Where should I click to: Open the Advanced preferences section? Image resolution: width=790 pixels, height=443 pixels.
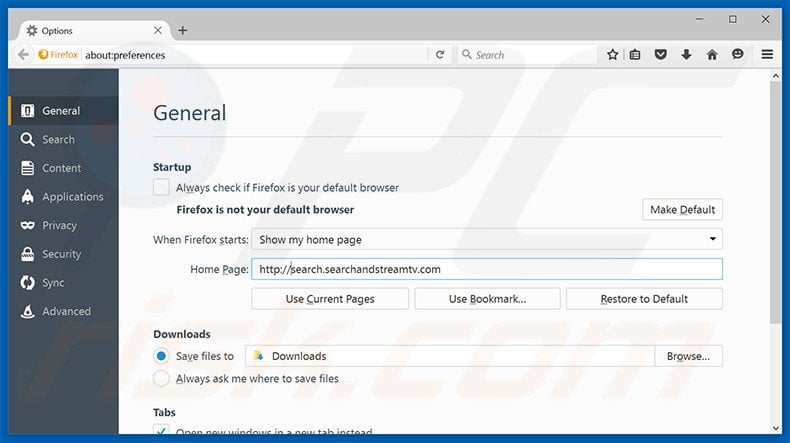tap(63, 311)
